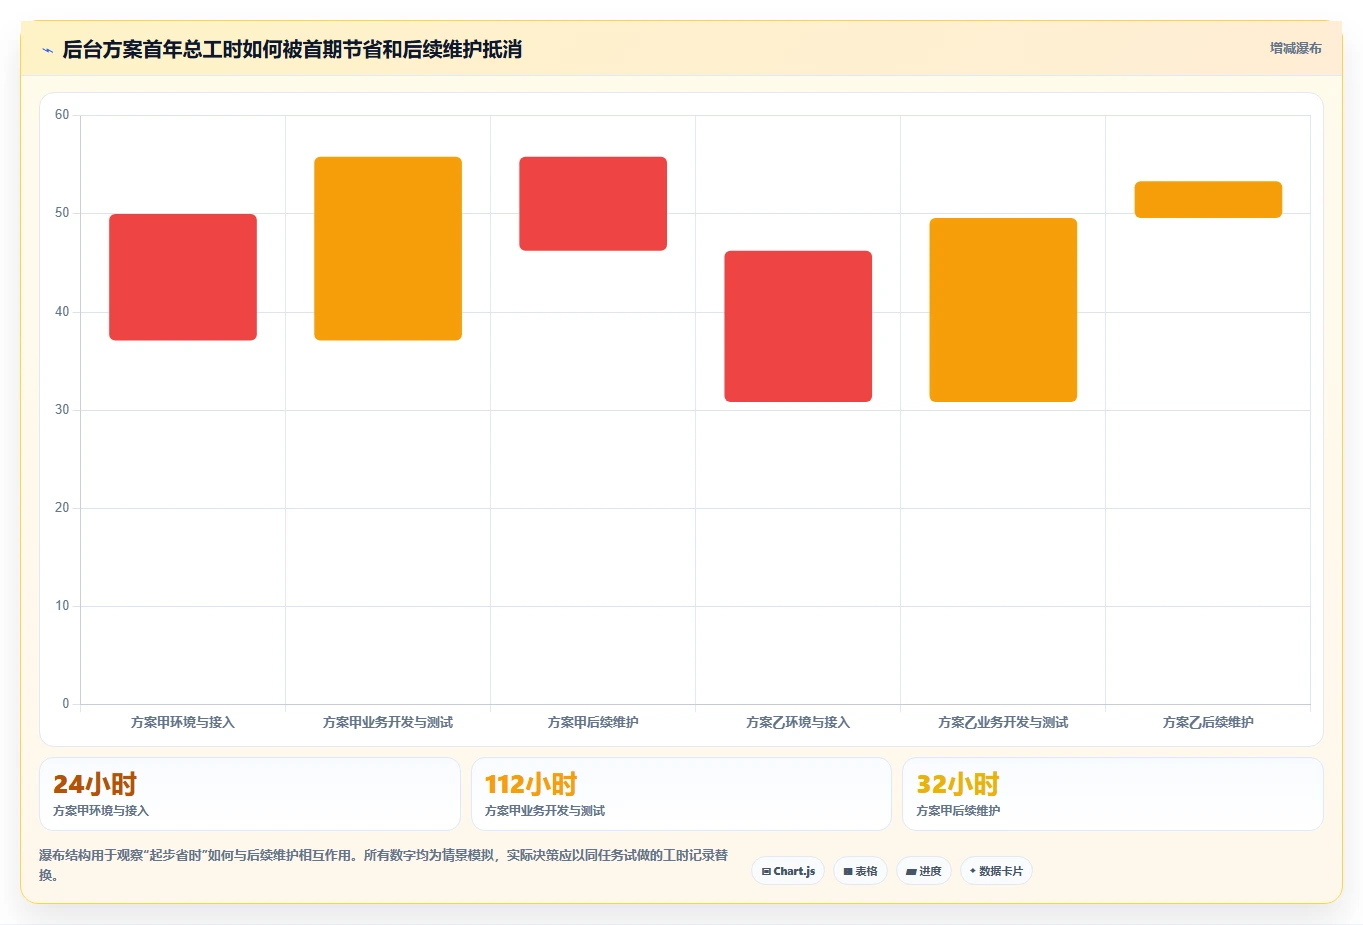Click the red 方案乙环境与接入 bar
Image resolution: width=1363 pixels, height=925 pixels.
tap(798, 326)
